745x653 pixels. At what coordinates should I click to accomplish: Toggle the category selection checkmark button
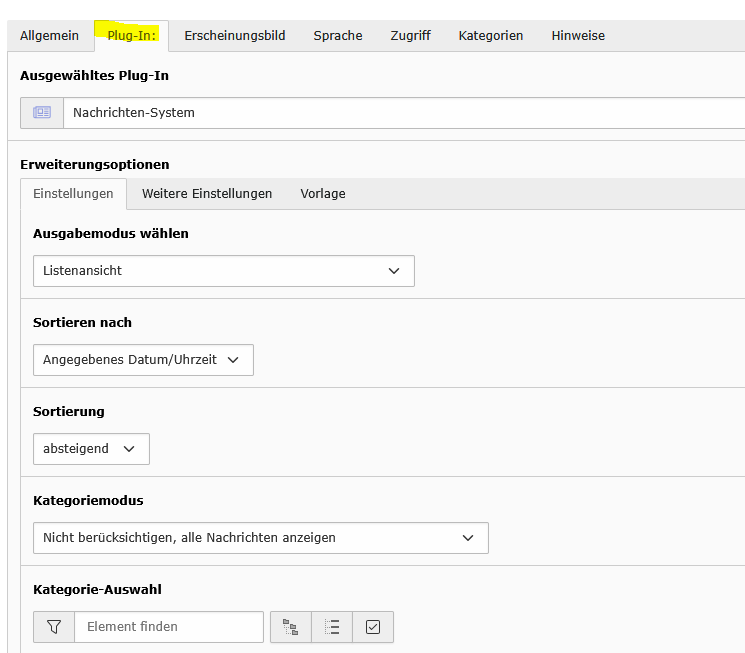373,627
